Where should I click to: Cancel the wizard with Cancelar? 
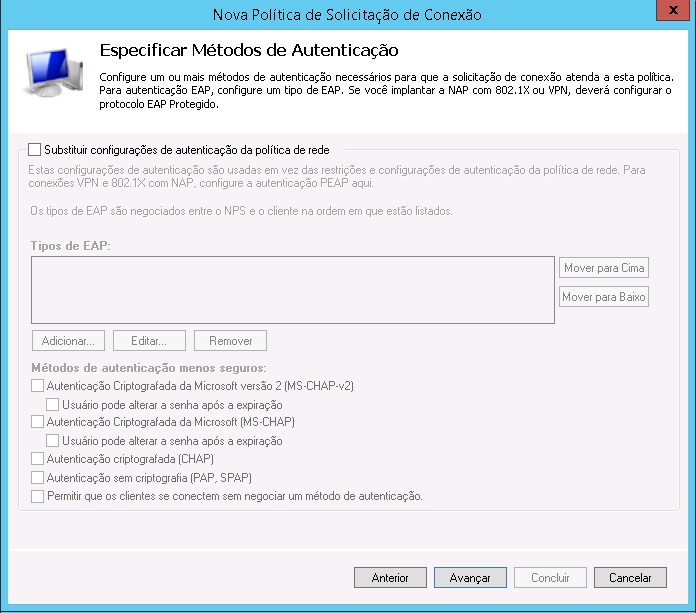[630, 577]
